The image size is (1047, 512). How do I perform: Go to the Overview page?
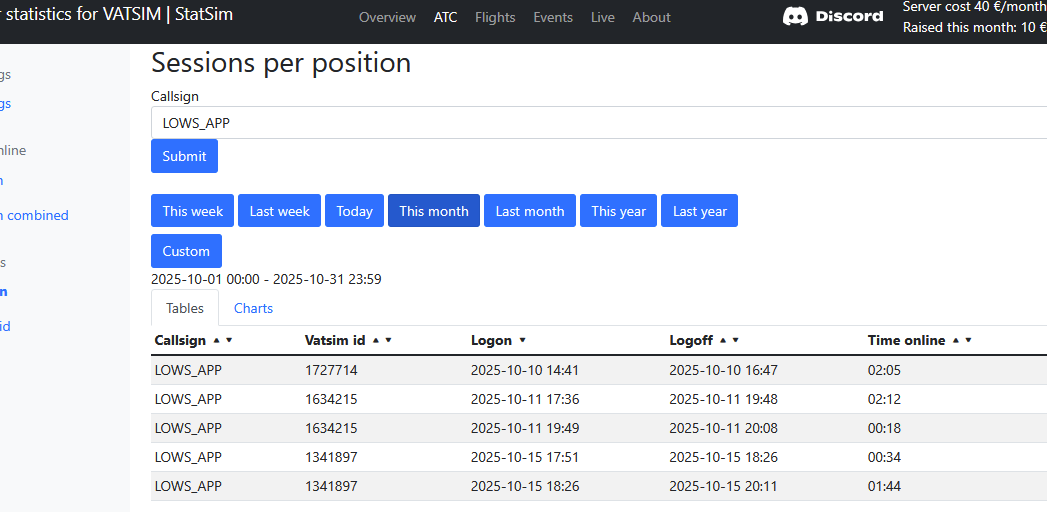click(387, 17)
